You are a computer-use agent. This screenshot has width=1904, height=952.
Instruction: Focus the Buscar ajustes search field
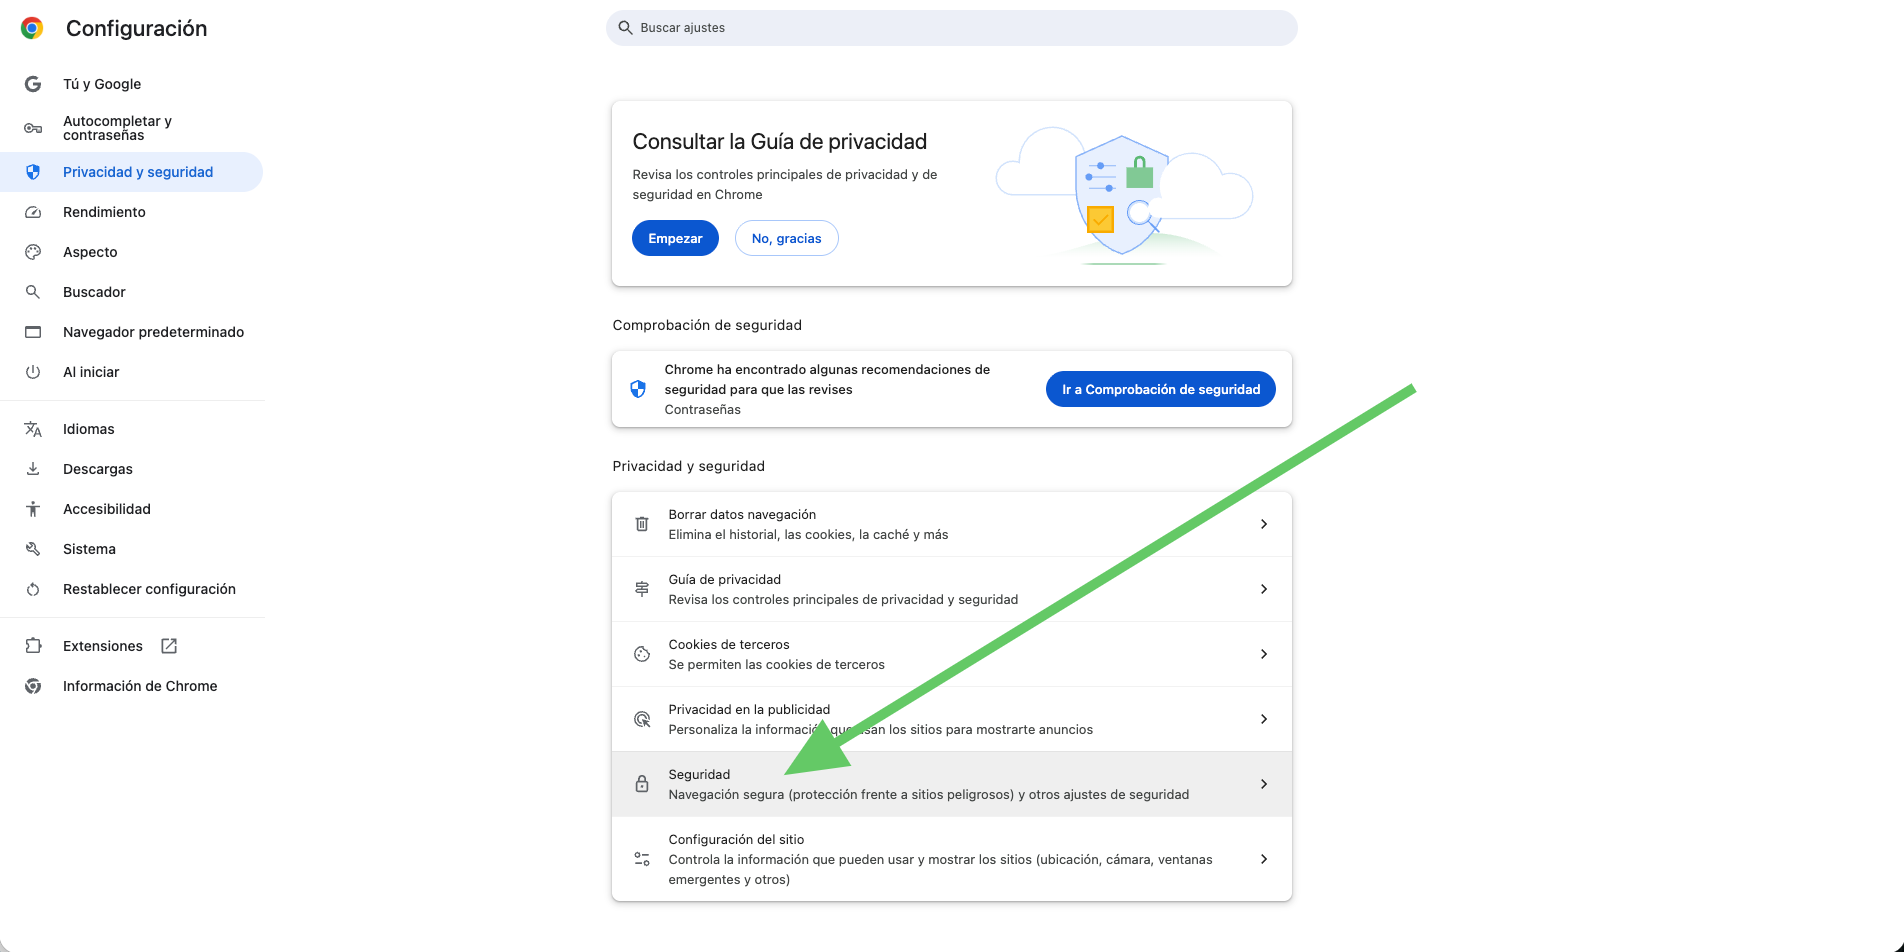click(950, 28)
